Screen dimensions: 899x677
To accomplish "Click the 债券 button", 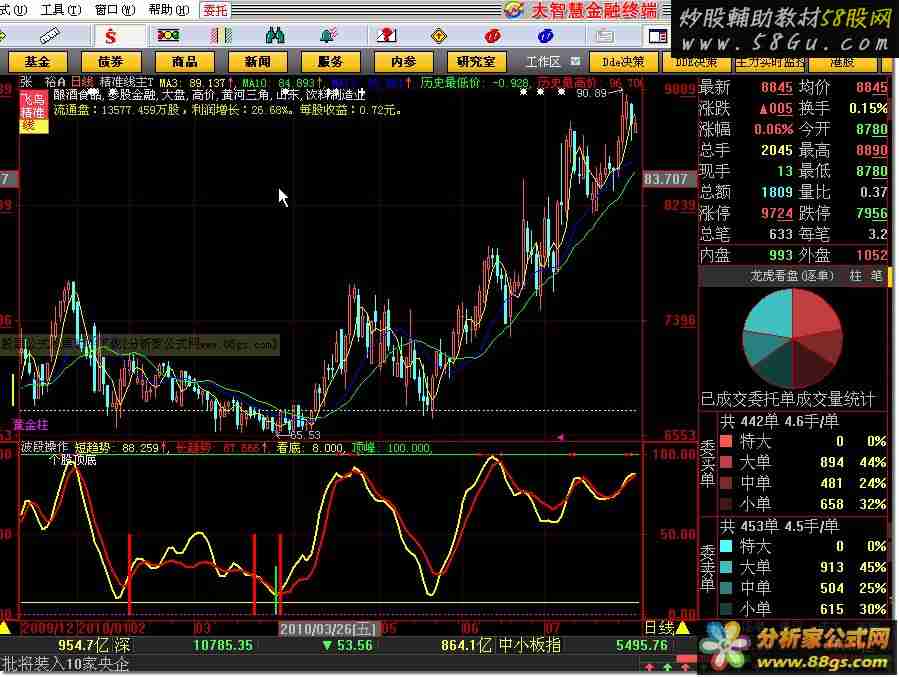I will [x=111, y=61].
